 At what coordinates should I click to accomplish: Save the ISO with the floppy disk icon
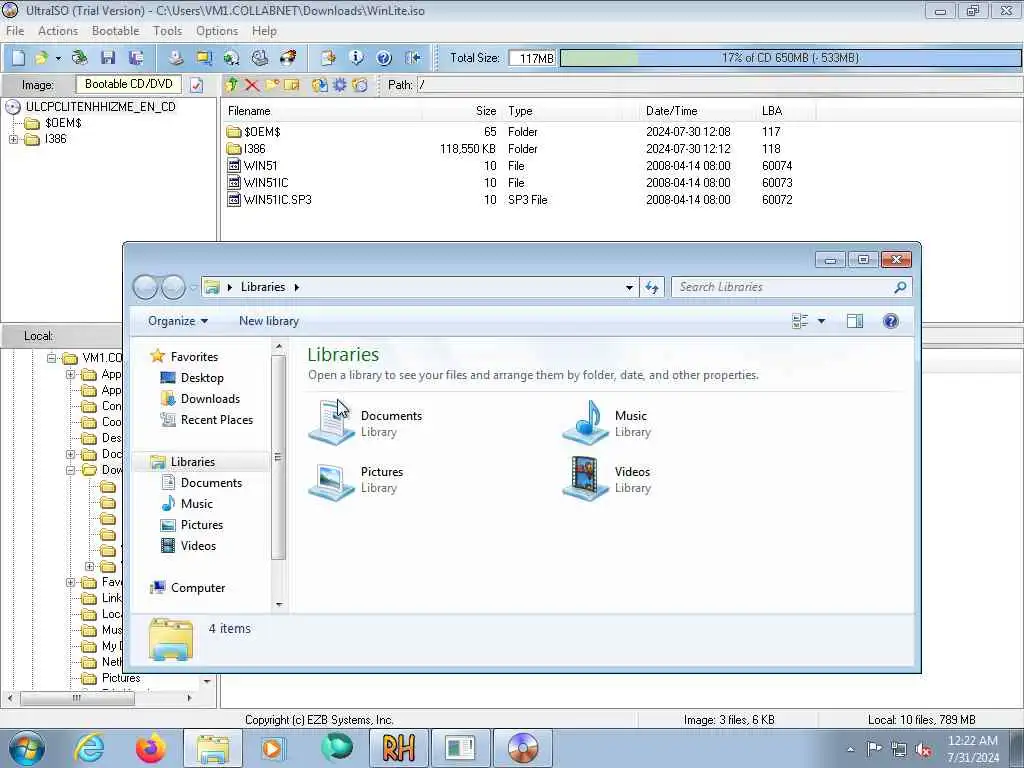[x=108, y=58]
